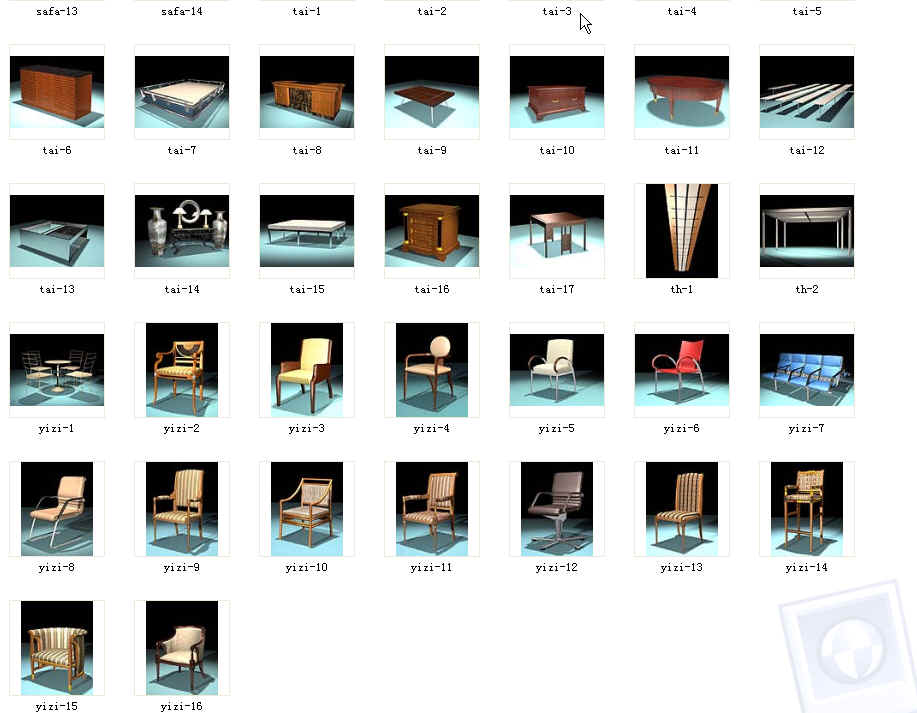Select the tai-17 square table thumbnail
Screen dimensions: 917x713
click(x=557, y=231)
